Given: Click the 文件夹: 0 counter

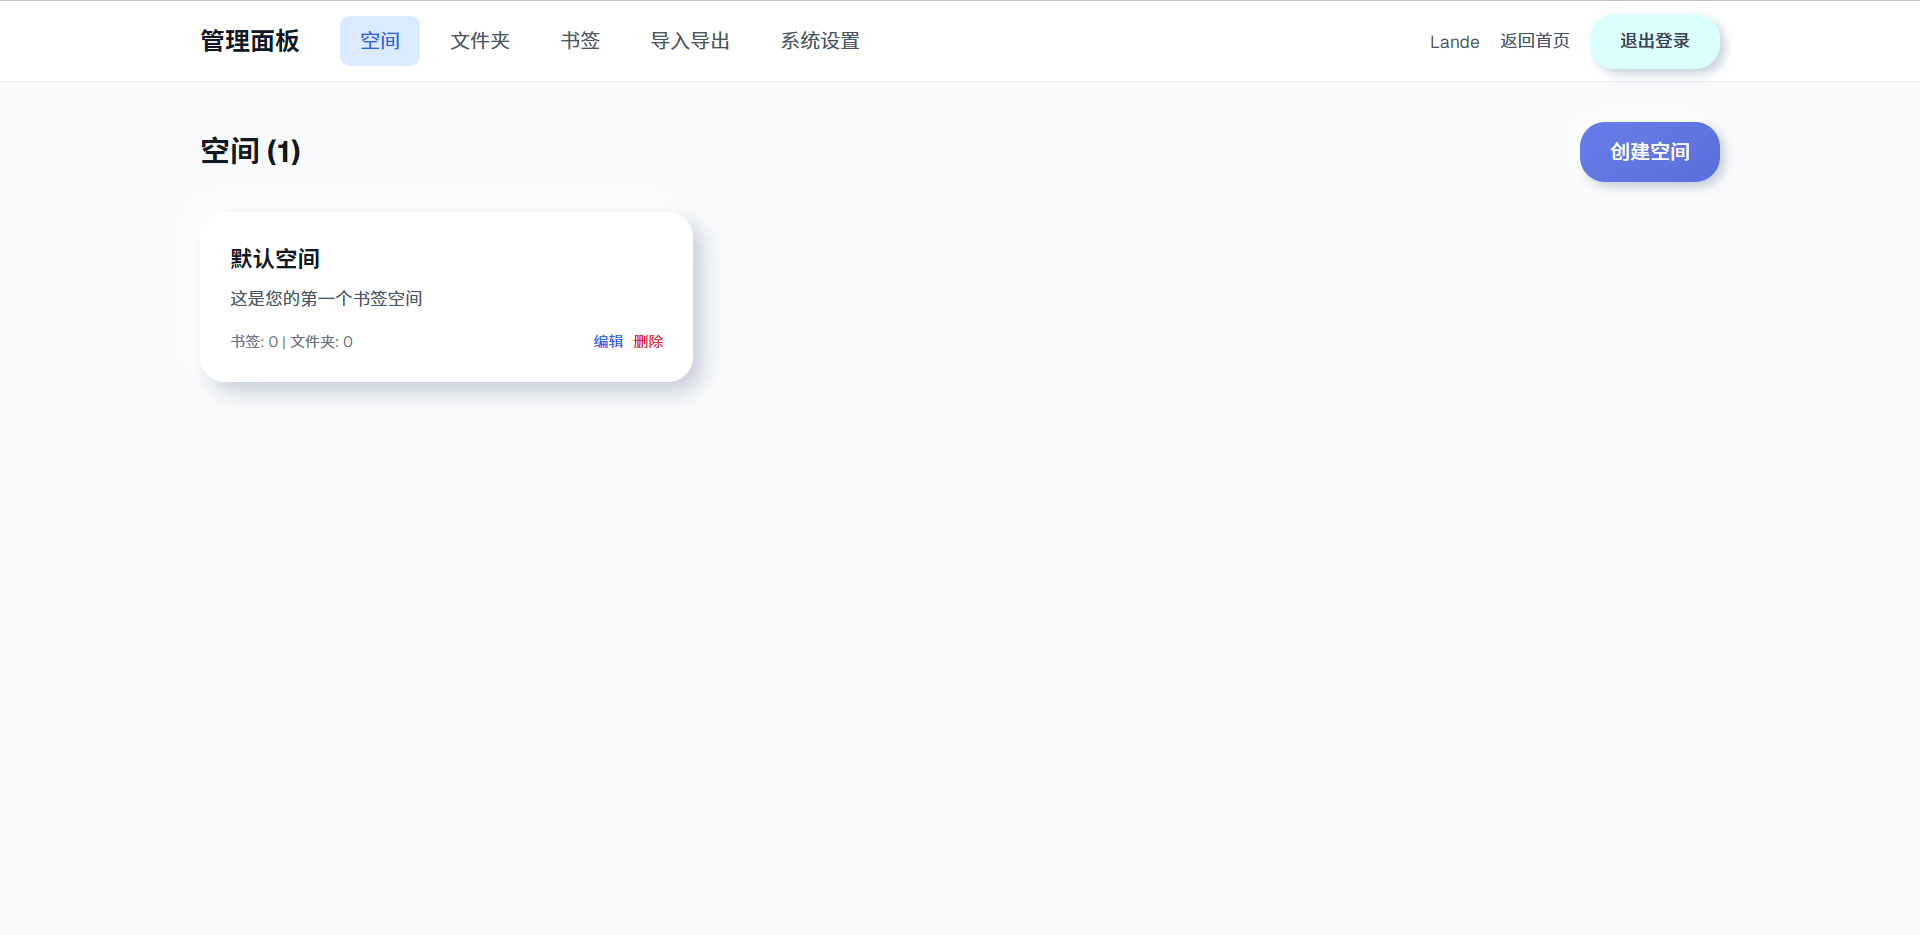Looking at the screenshot, I should (320, 341).
